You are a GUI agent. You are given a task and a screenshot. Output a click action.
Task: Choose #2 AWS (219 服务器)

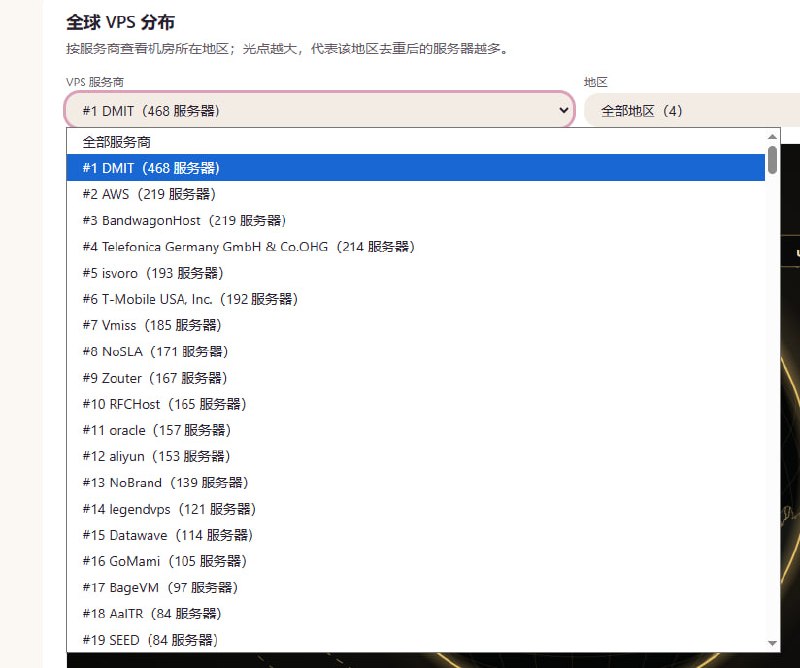[x=415, y=194]
